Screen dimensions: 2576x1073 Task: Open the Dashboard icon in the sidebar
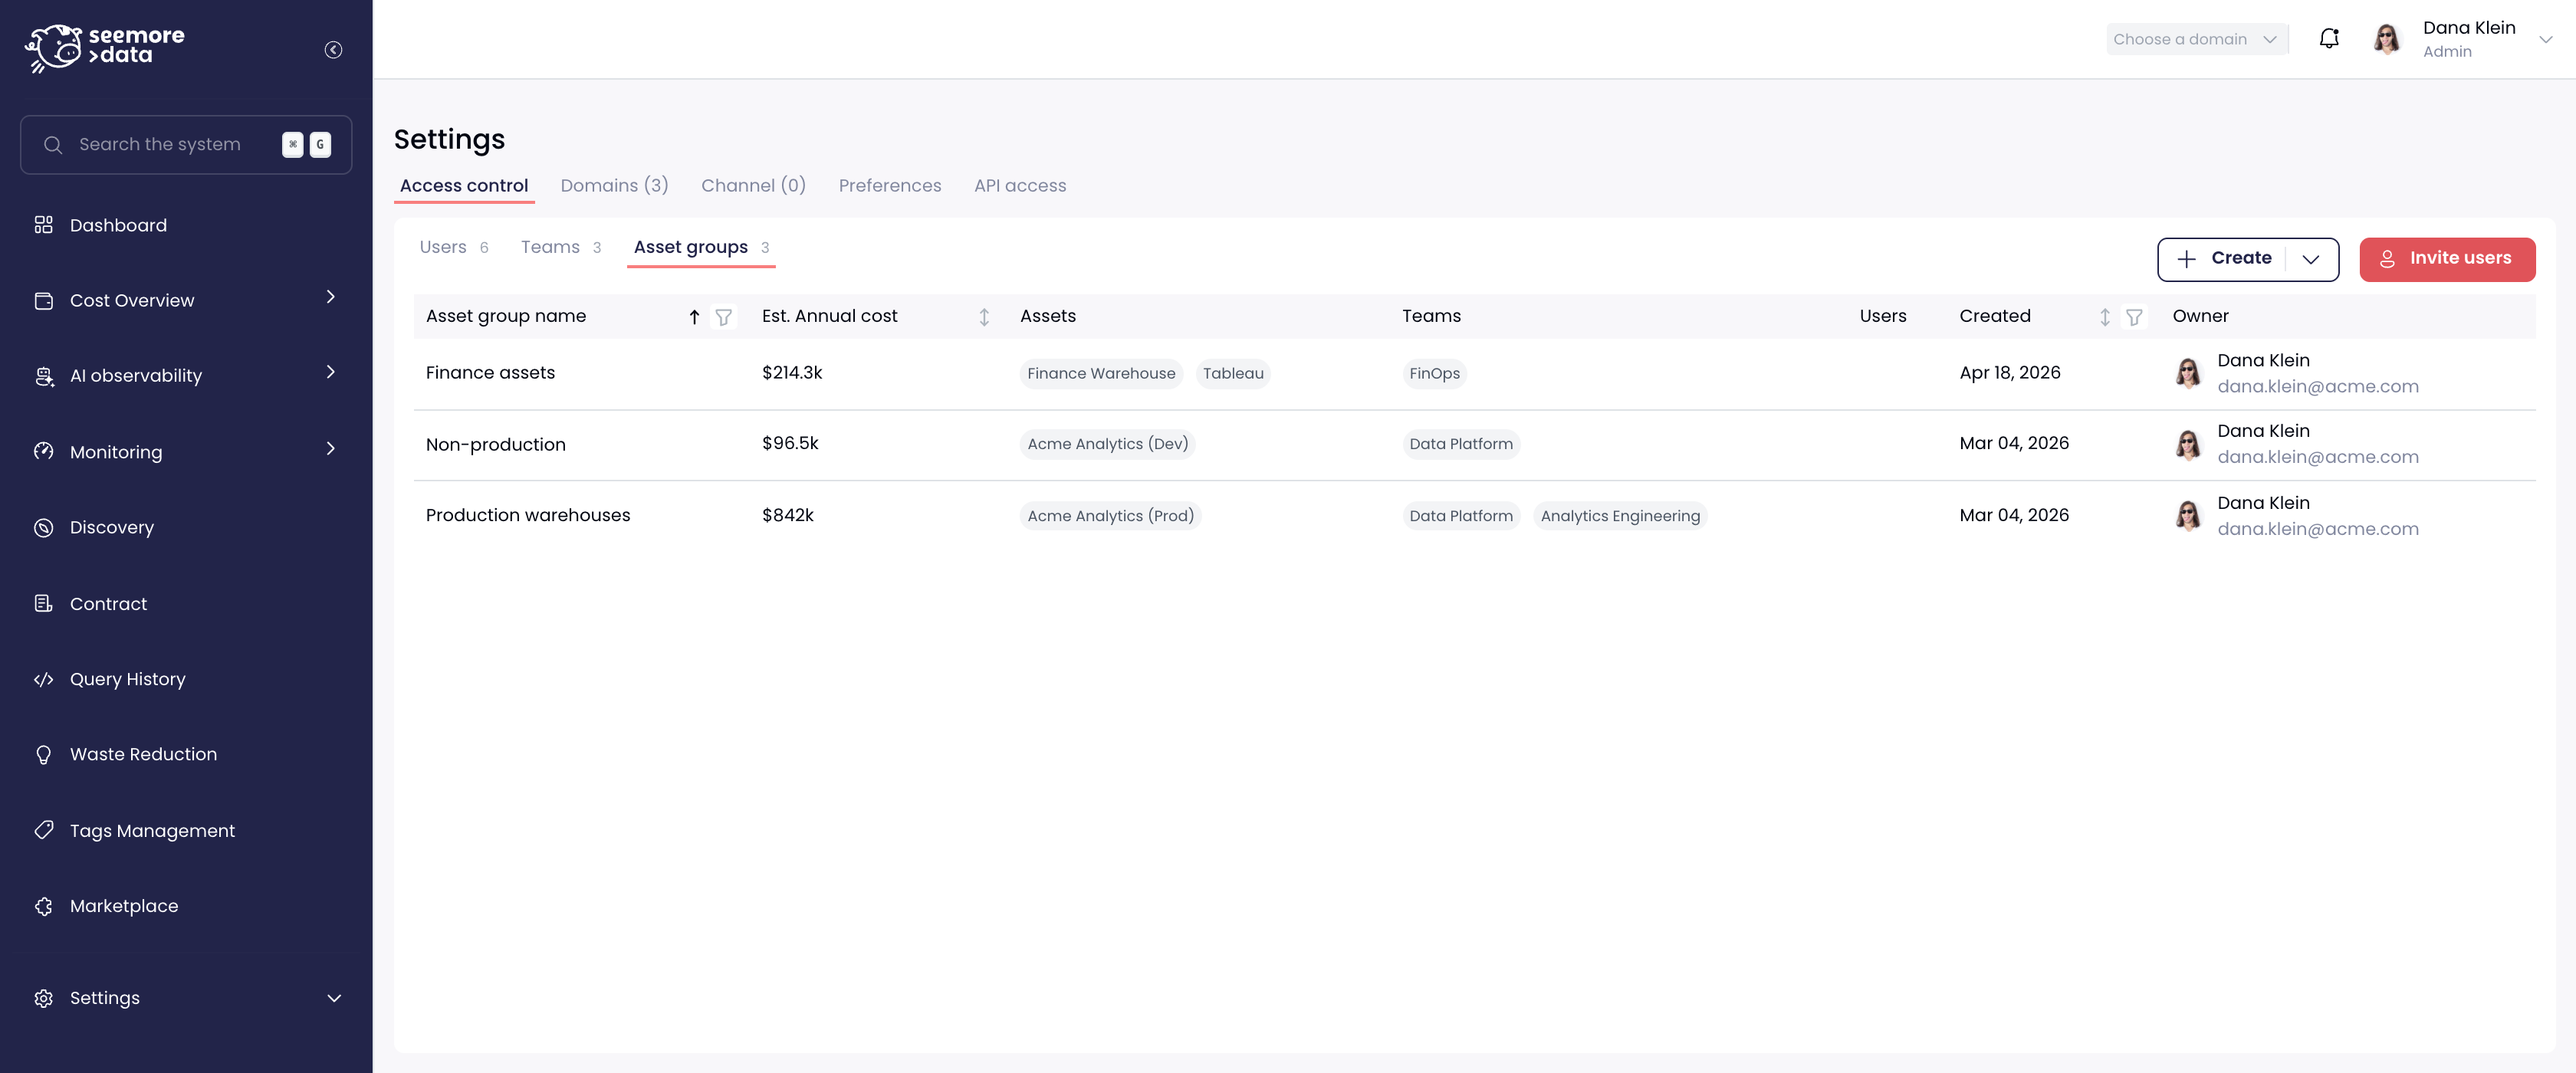point(43,225)
